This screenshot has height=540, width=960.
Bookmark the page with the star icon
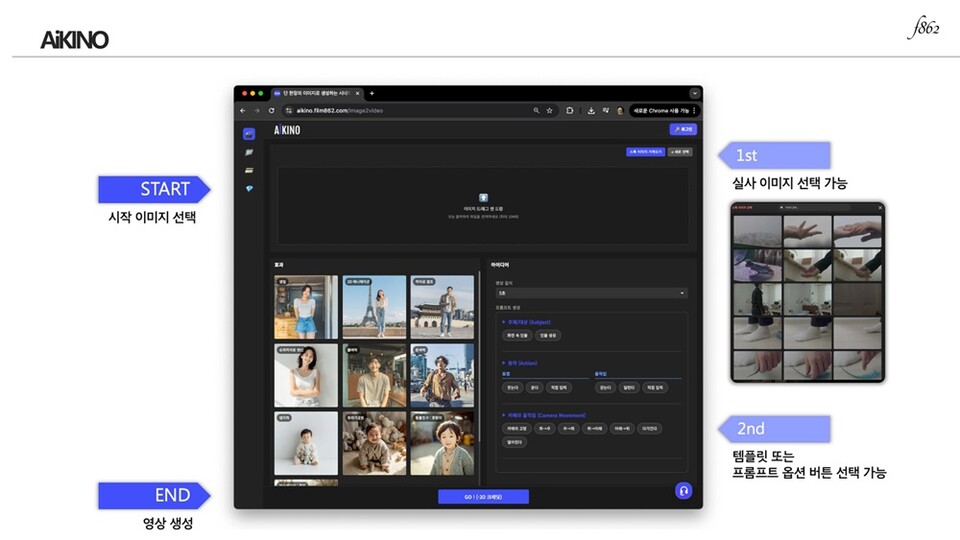coord(549,111)
